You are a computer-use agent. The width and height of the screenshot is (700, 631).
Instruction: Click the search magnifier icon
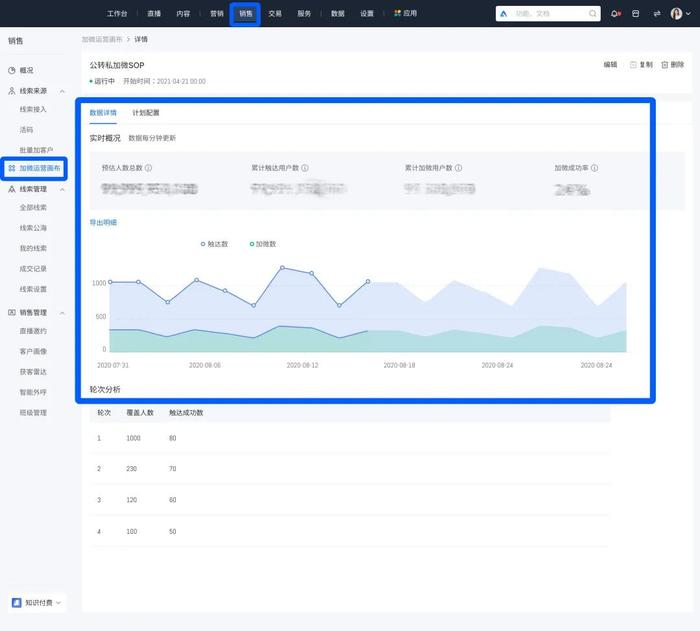pos(592,14)
